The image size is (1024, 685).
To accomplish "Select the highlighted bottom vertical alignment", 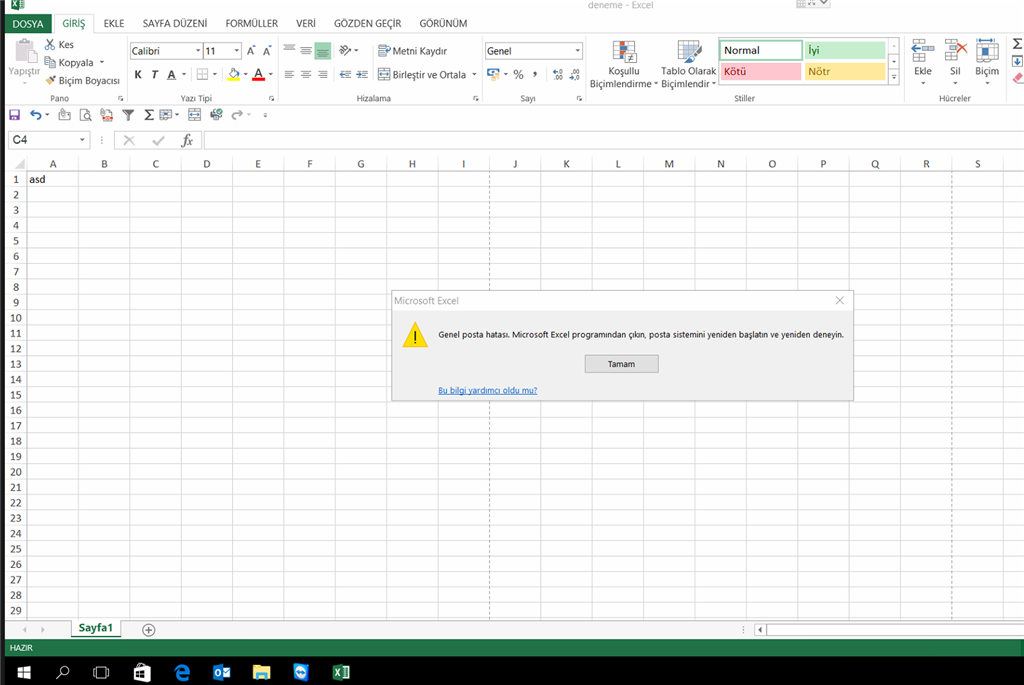I will pos(323,50).
